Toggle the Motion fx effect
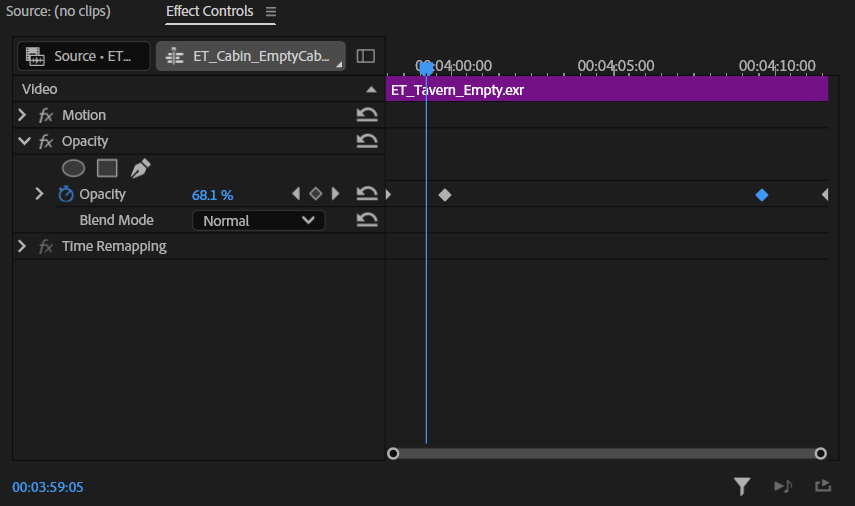Image resolution: width=855 pixels, height=506 pixels. (46, 115)
